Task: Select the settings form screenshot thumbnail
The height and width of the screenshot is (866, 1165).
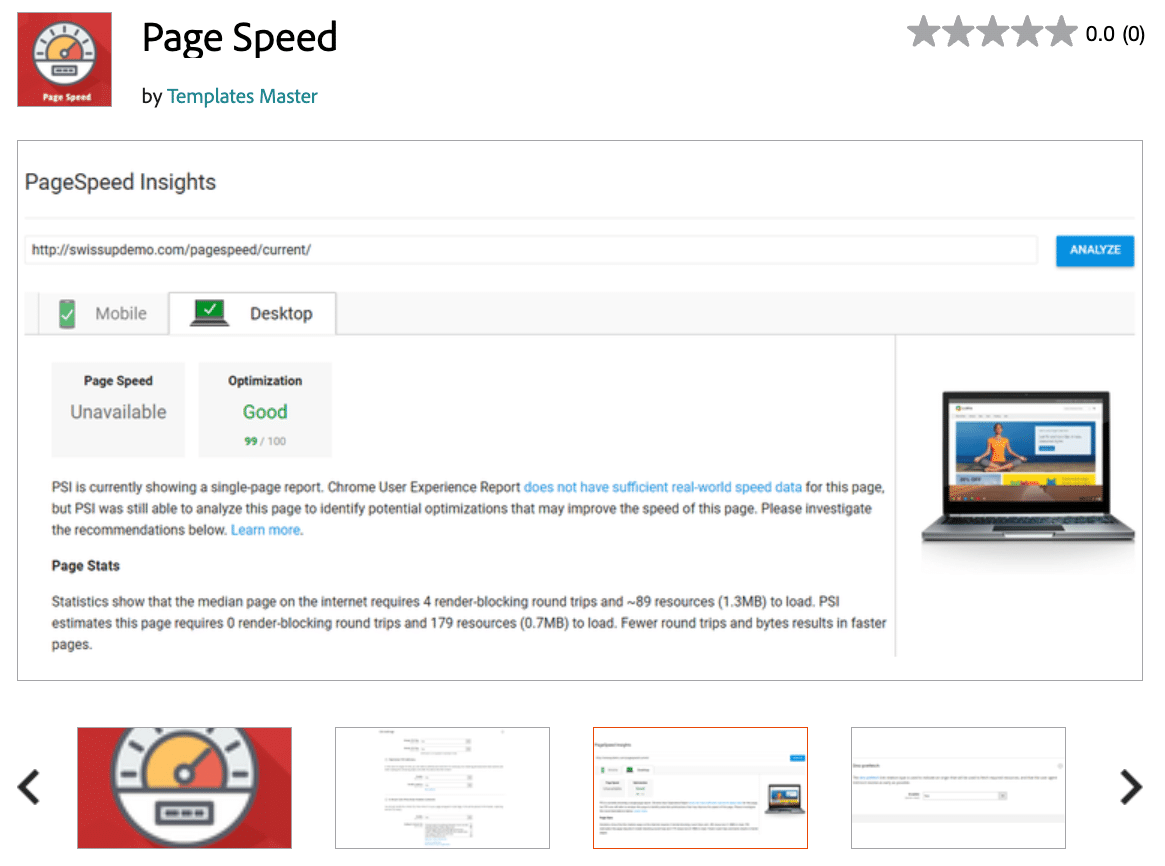Action: tap(442, 787)
